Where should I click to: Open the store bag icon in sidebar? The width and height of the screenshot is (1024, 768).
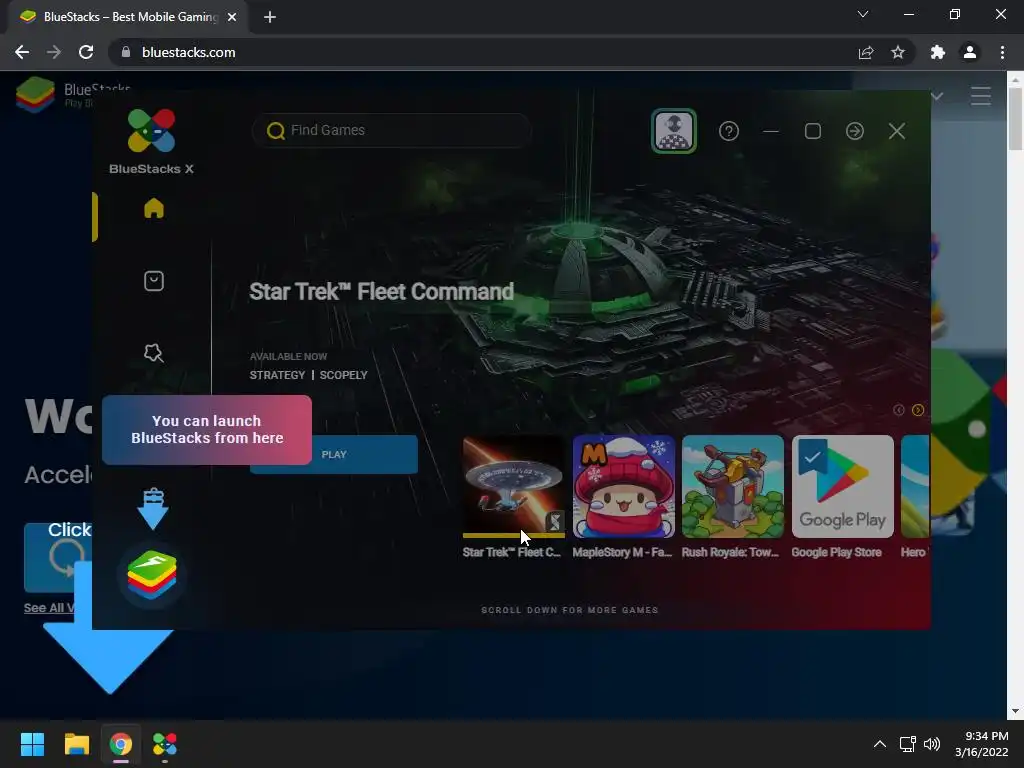tap(153, 281)
